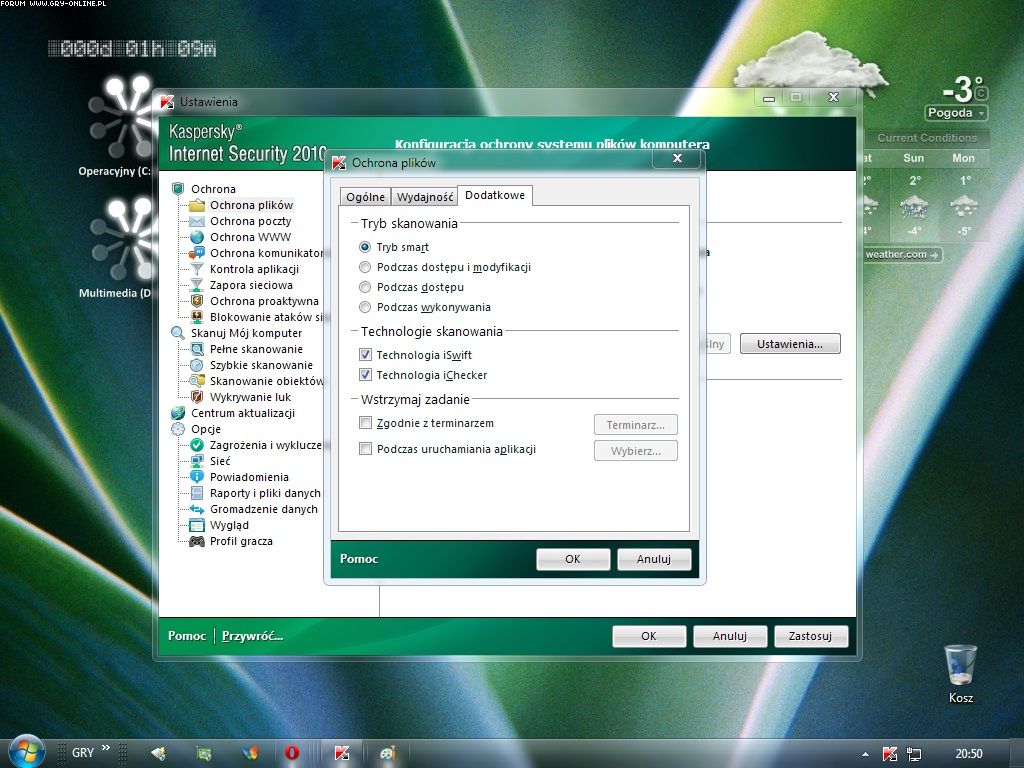The width and height of the screenshot is (1024, 768).
Task: Click Anuluj in the Ustawienia window footer
Action: point(729,636)
